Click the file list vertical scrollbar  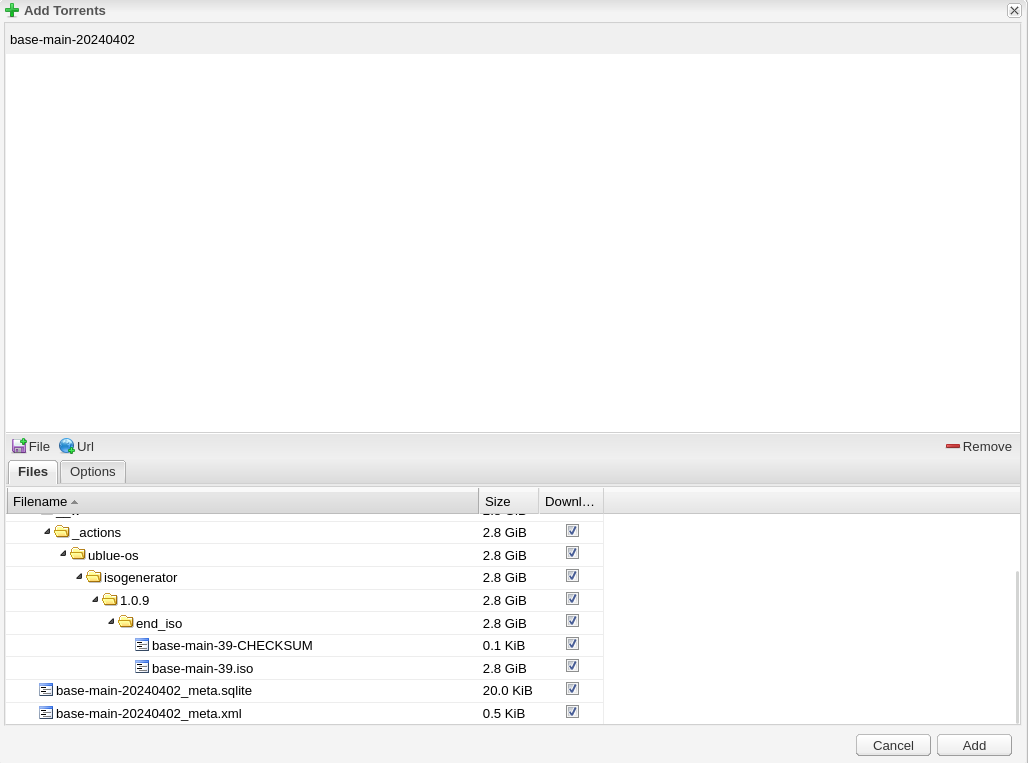[x=1018, y=646]
